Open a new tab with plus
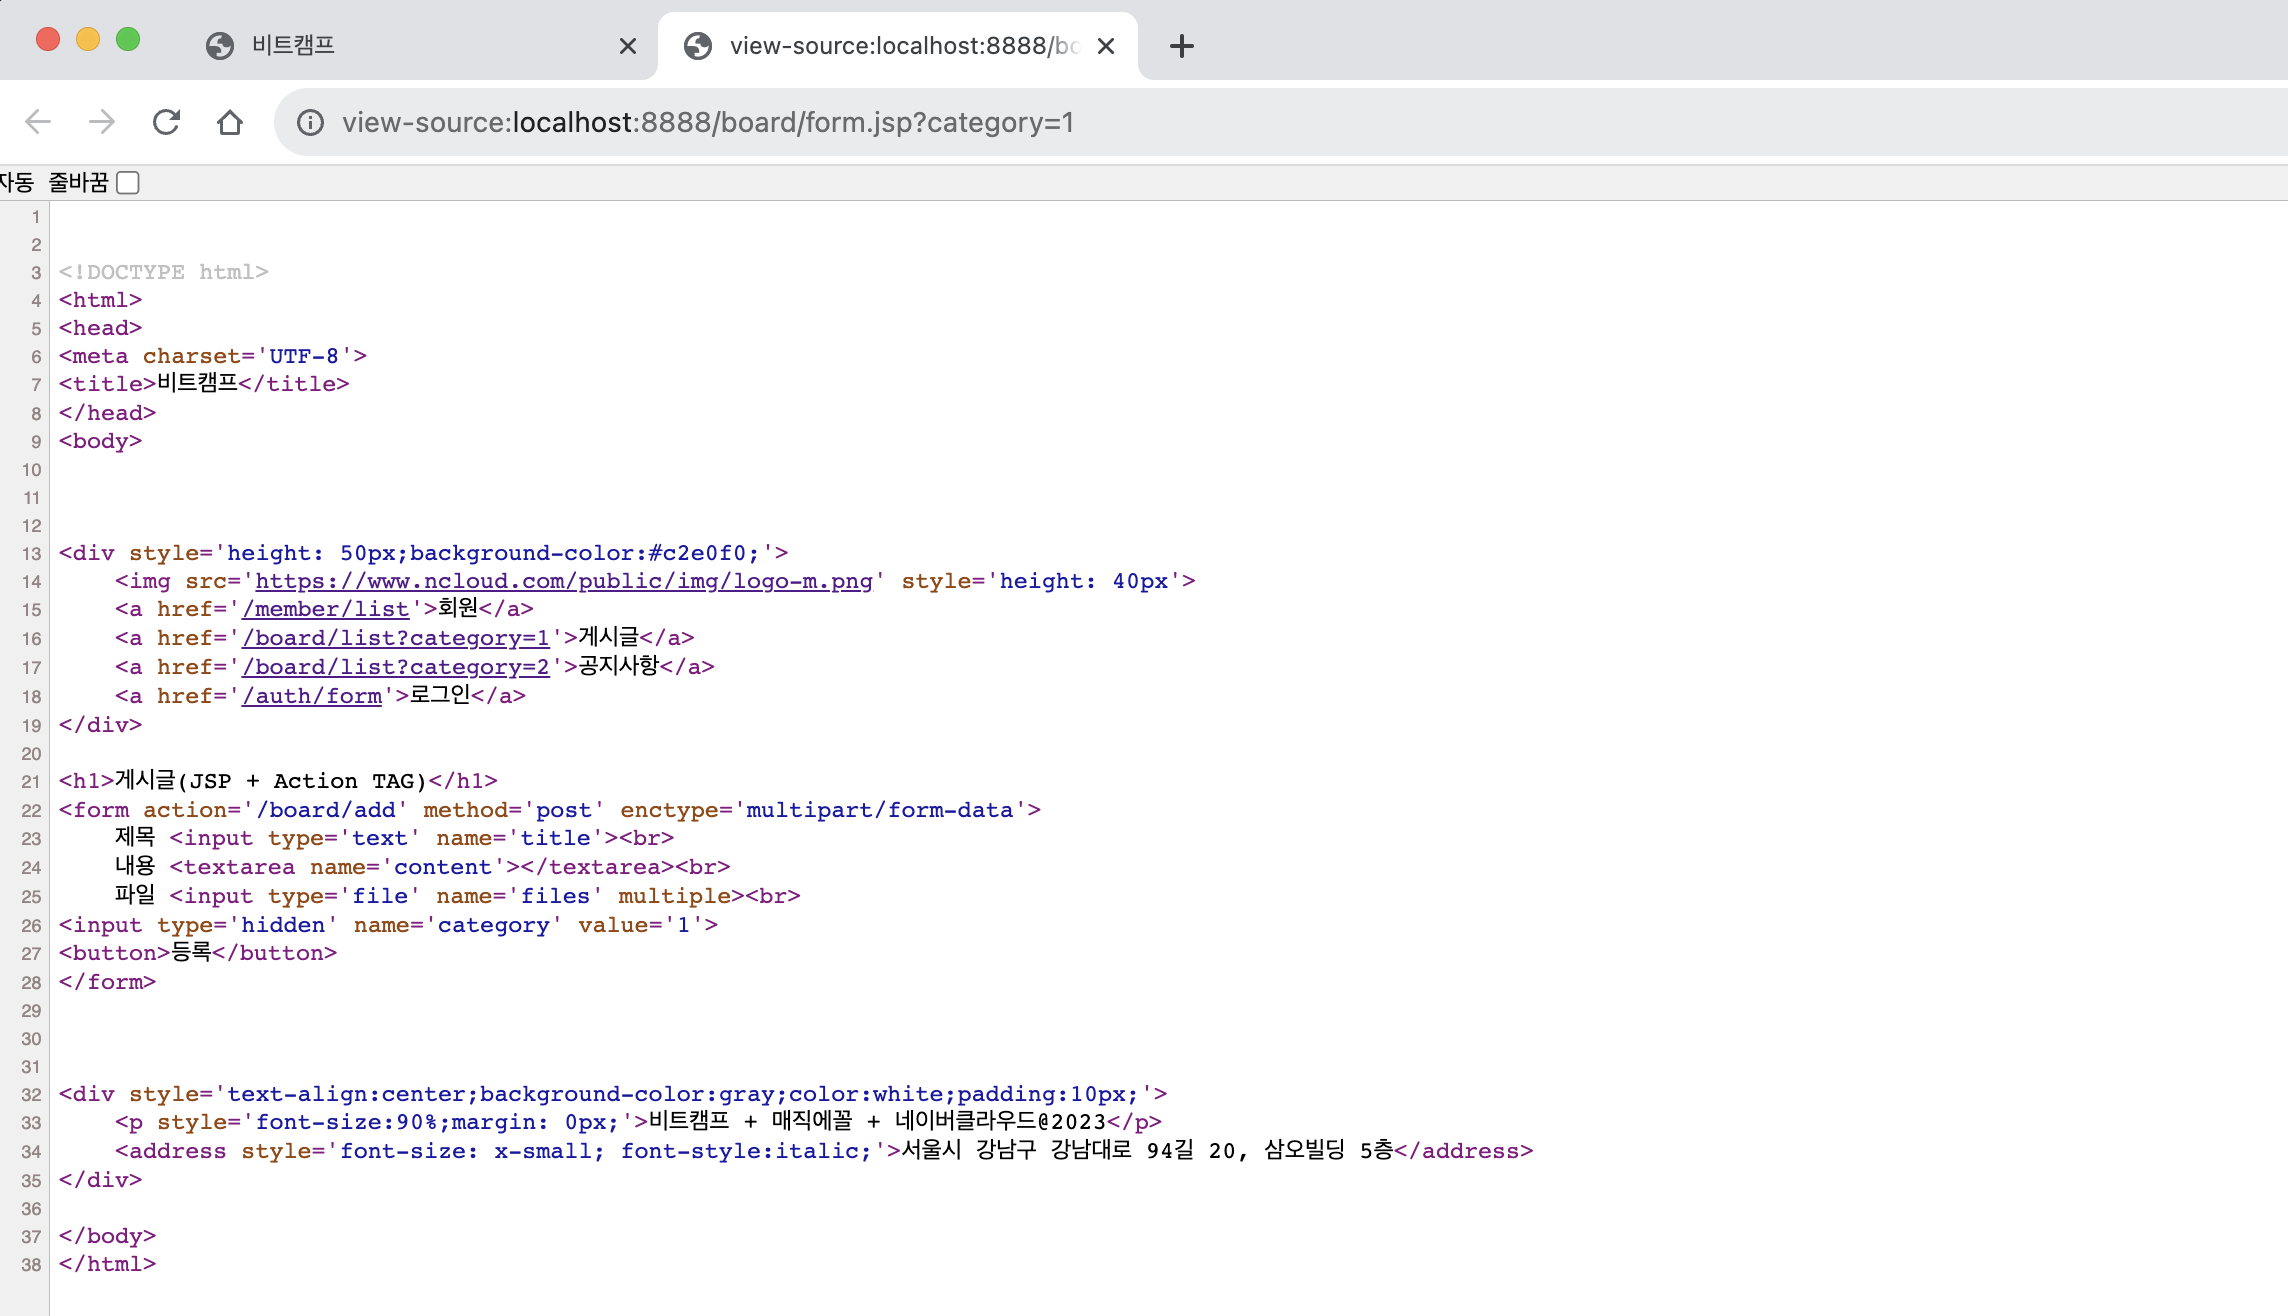Screen dimensions: 2288x1316 (x=1181, y=46)
